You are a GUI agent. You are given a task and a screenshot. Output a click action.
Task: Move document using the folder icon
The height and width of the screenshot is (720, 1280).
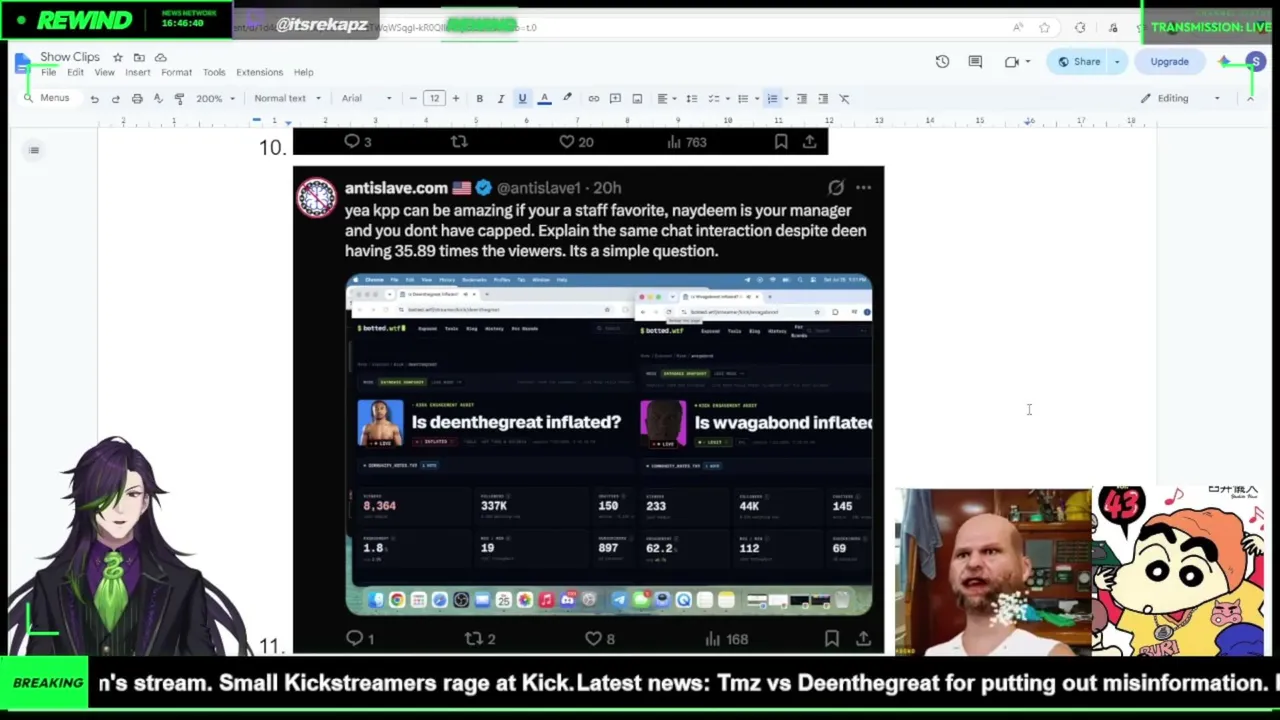tap(139, 57)
